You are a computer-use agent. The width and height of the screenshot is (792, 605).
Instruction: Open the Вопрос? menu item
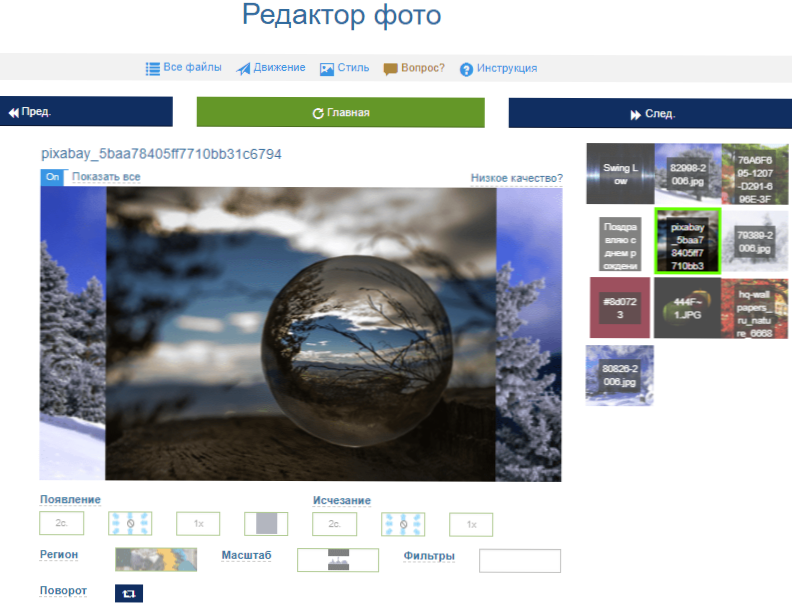click(x=414, y=68)
